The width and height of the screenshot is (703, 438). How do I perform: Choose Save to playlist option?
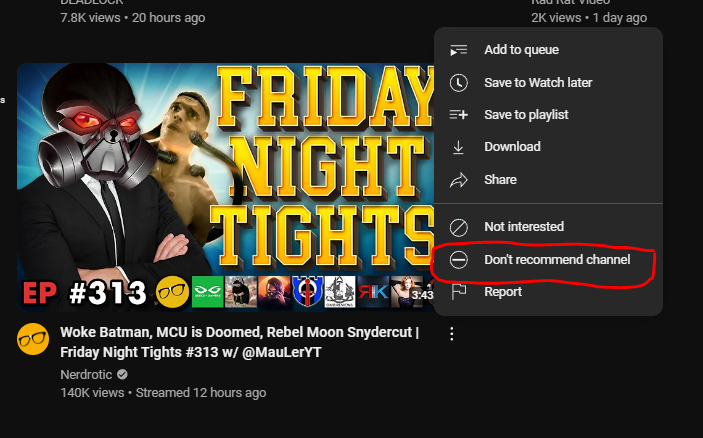[548, 115]
